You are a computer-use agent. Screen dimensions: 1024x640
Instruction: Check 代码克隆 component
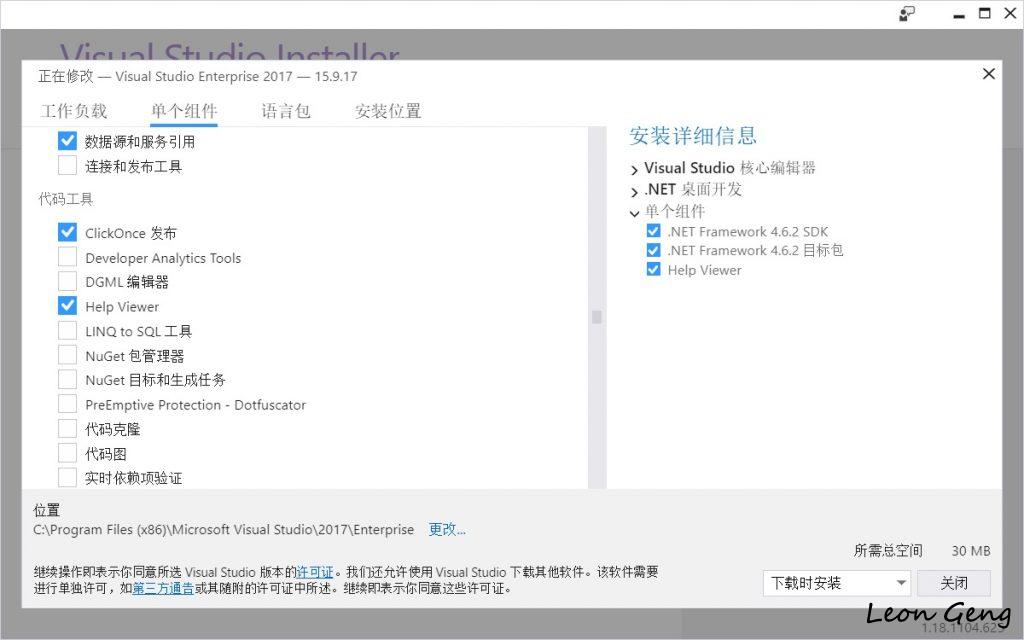67,429
